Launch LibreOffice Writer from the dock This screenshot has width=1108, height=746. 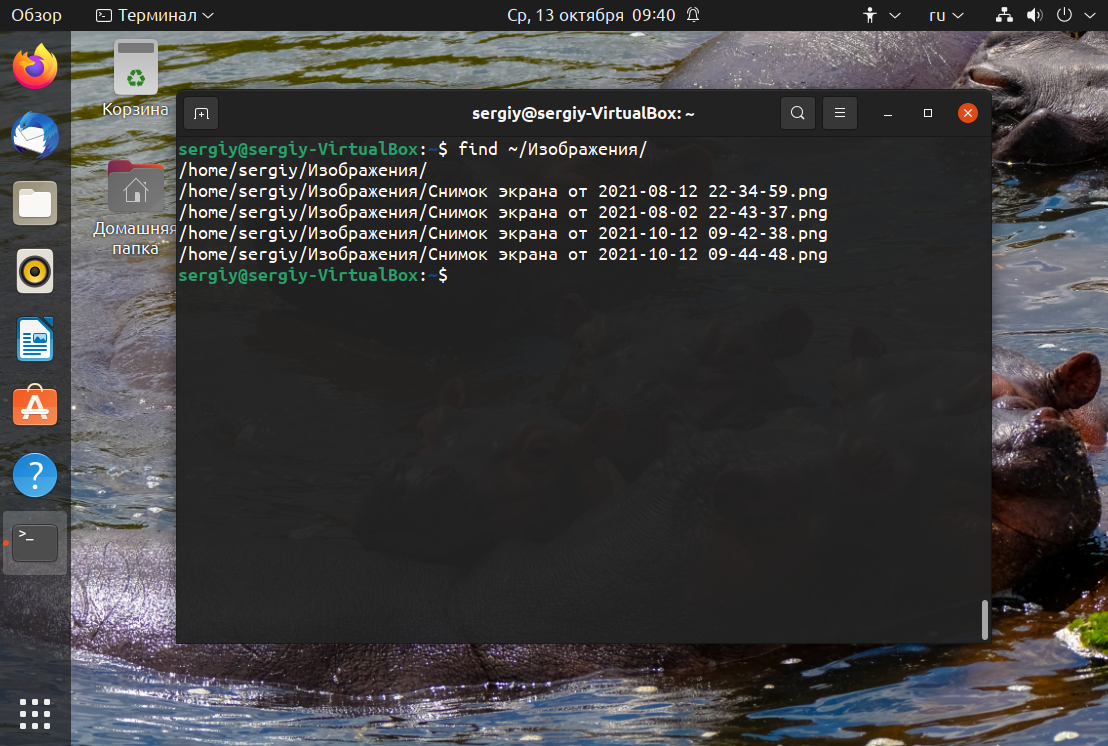tap(35, 339)
